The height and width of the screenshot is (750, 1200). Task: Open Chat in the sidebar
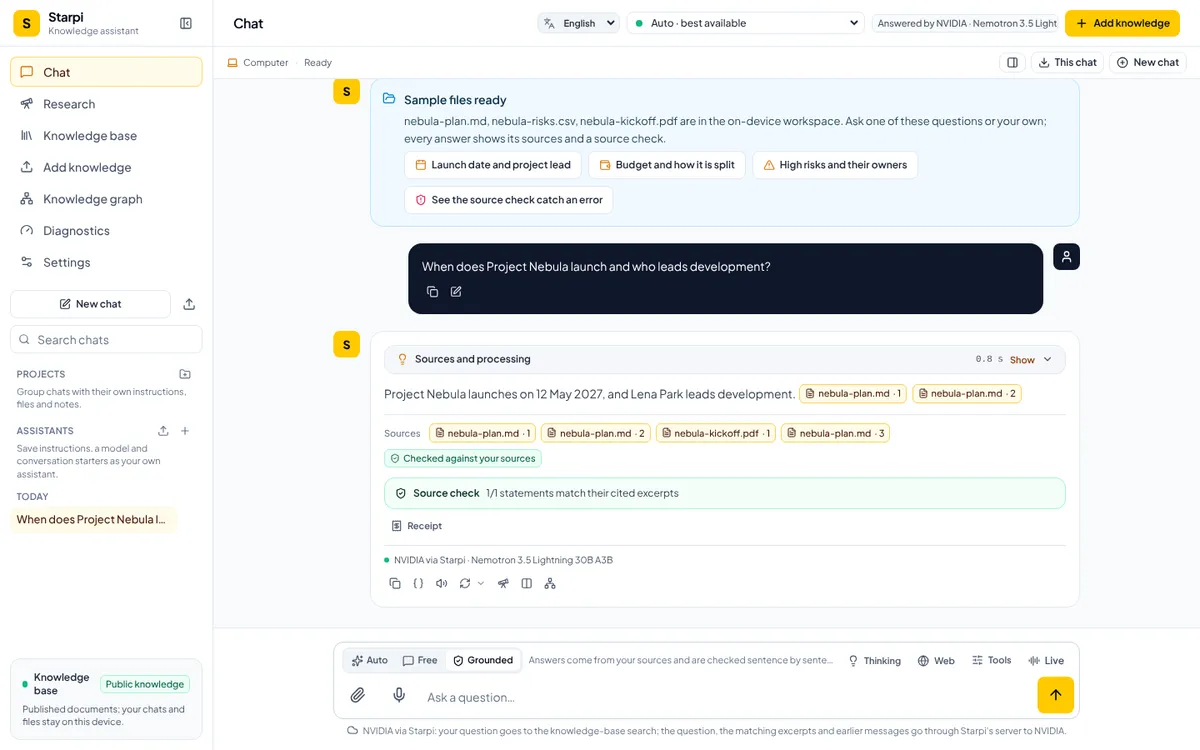(106, 72)
